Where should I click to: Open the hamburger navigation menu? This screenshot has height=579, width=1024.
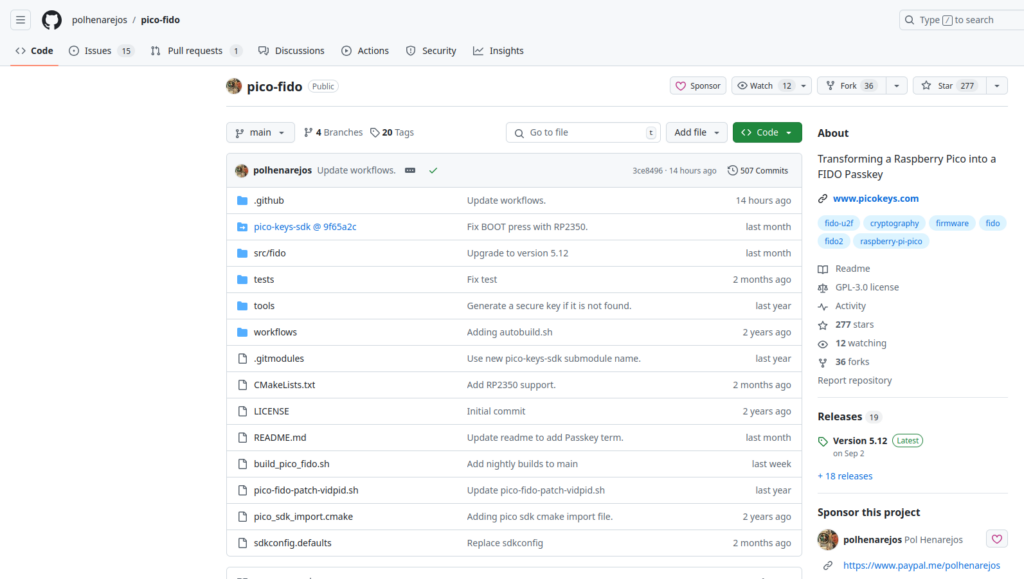[x=20, y=20]
